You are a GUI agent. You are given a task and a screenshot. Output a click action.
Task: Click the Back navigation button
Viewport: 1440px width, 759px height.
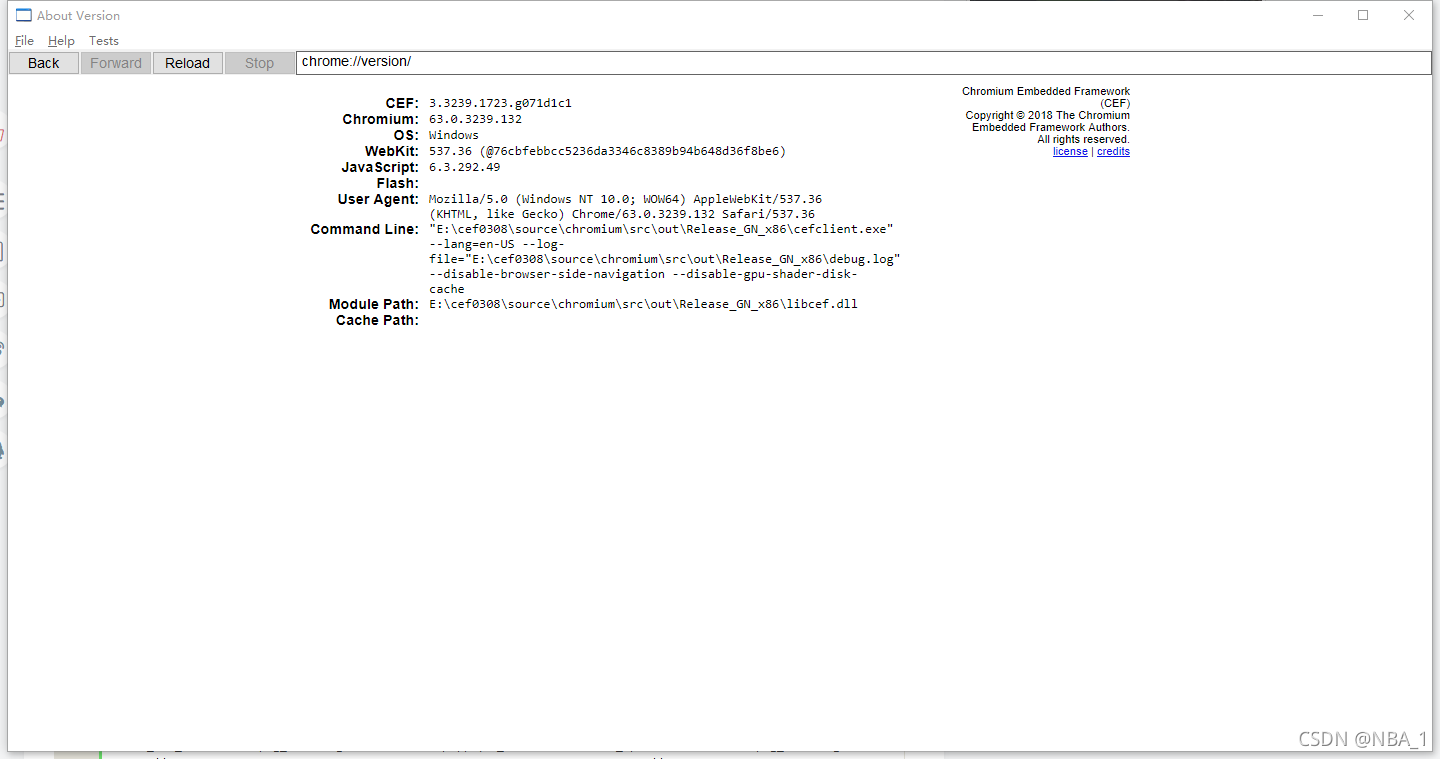(x=44, y=63)
